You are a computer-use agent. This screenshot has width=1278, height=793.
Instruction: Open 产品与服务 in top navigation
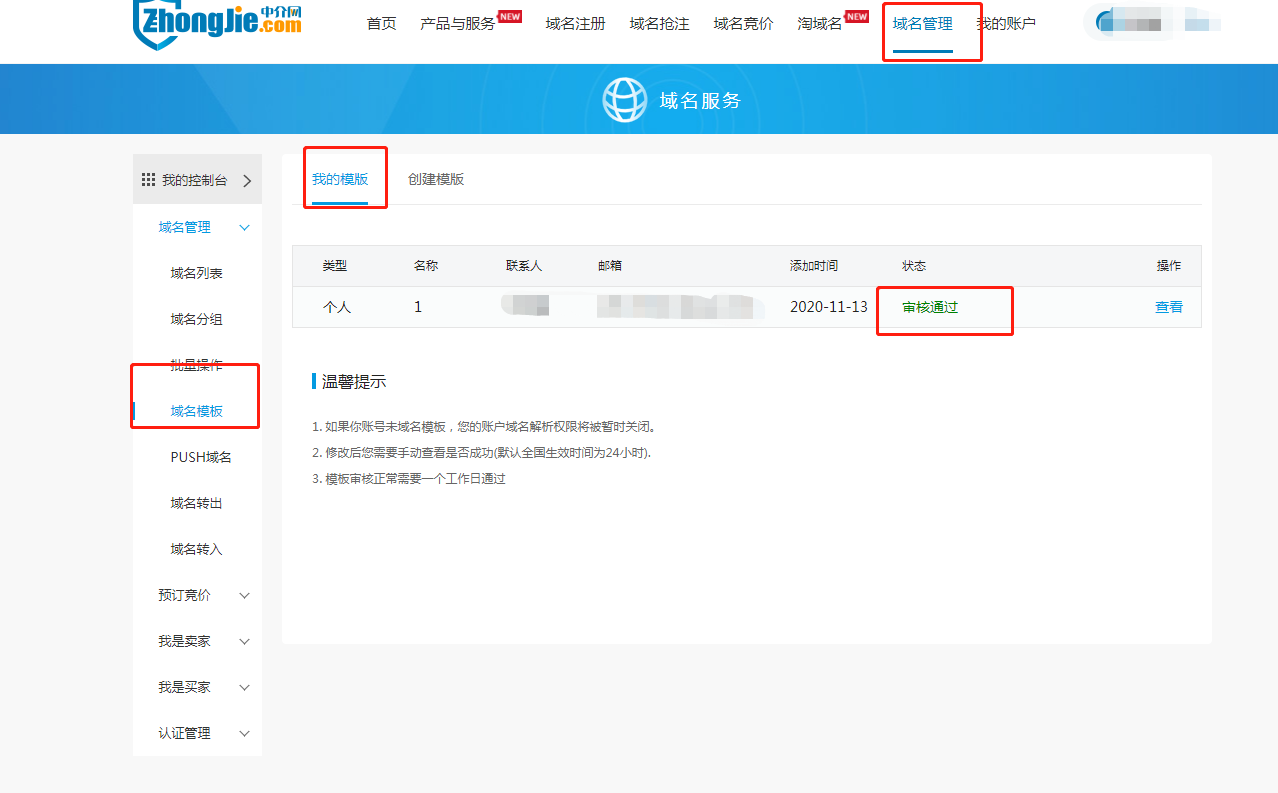(x=458, y=24)
